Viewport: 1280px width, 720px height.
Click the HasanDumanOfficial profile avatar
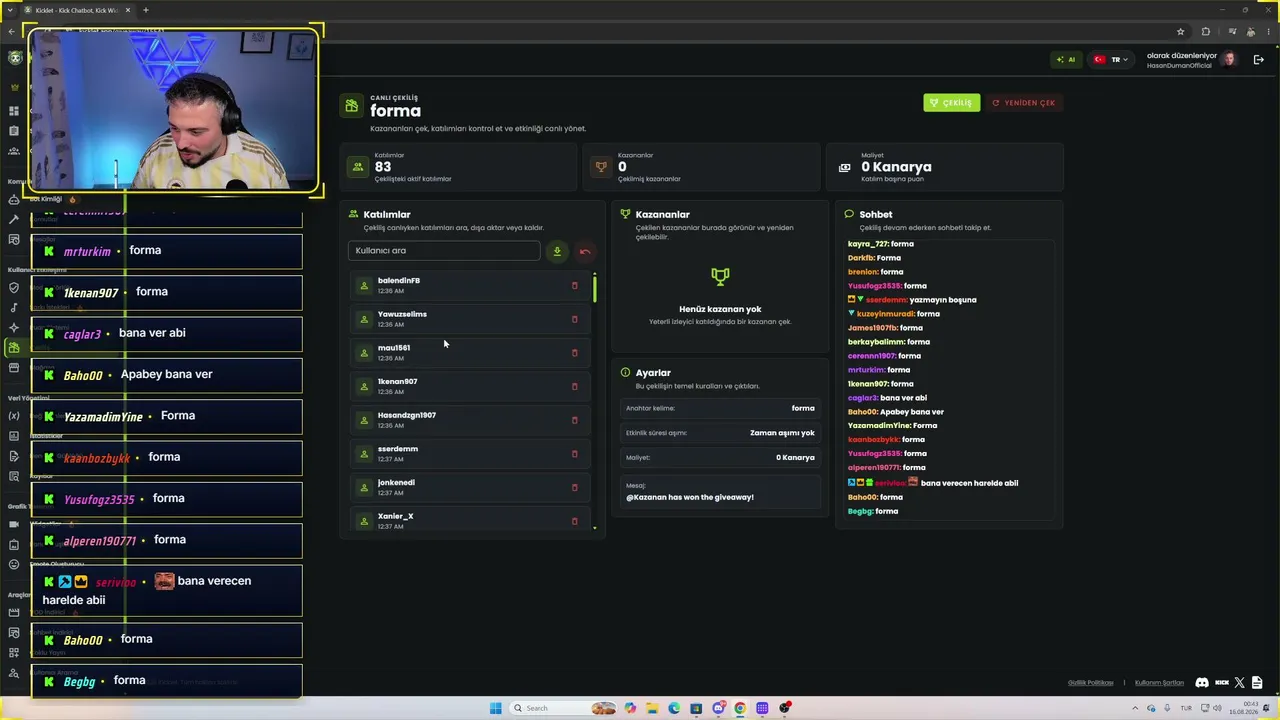1230,60
